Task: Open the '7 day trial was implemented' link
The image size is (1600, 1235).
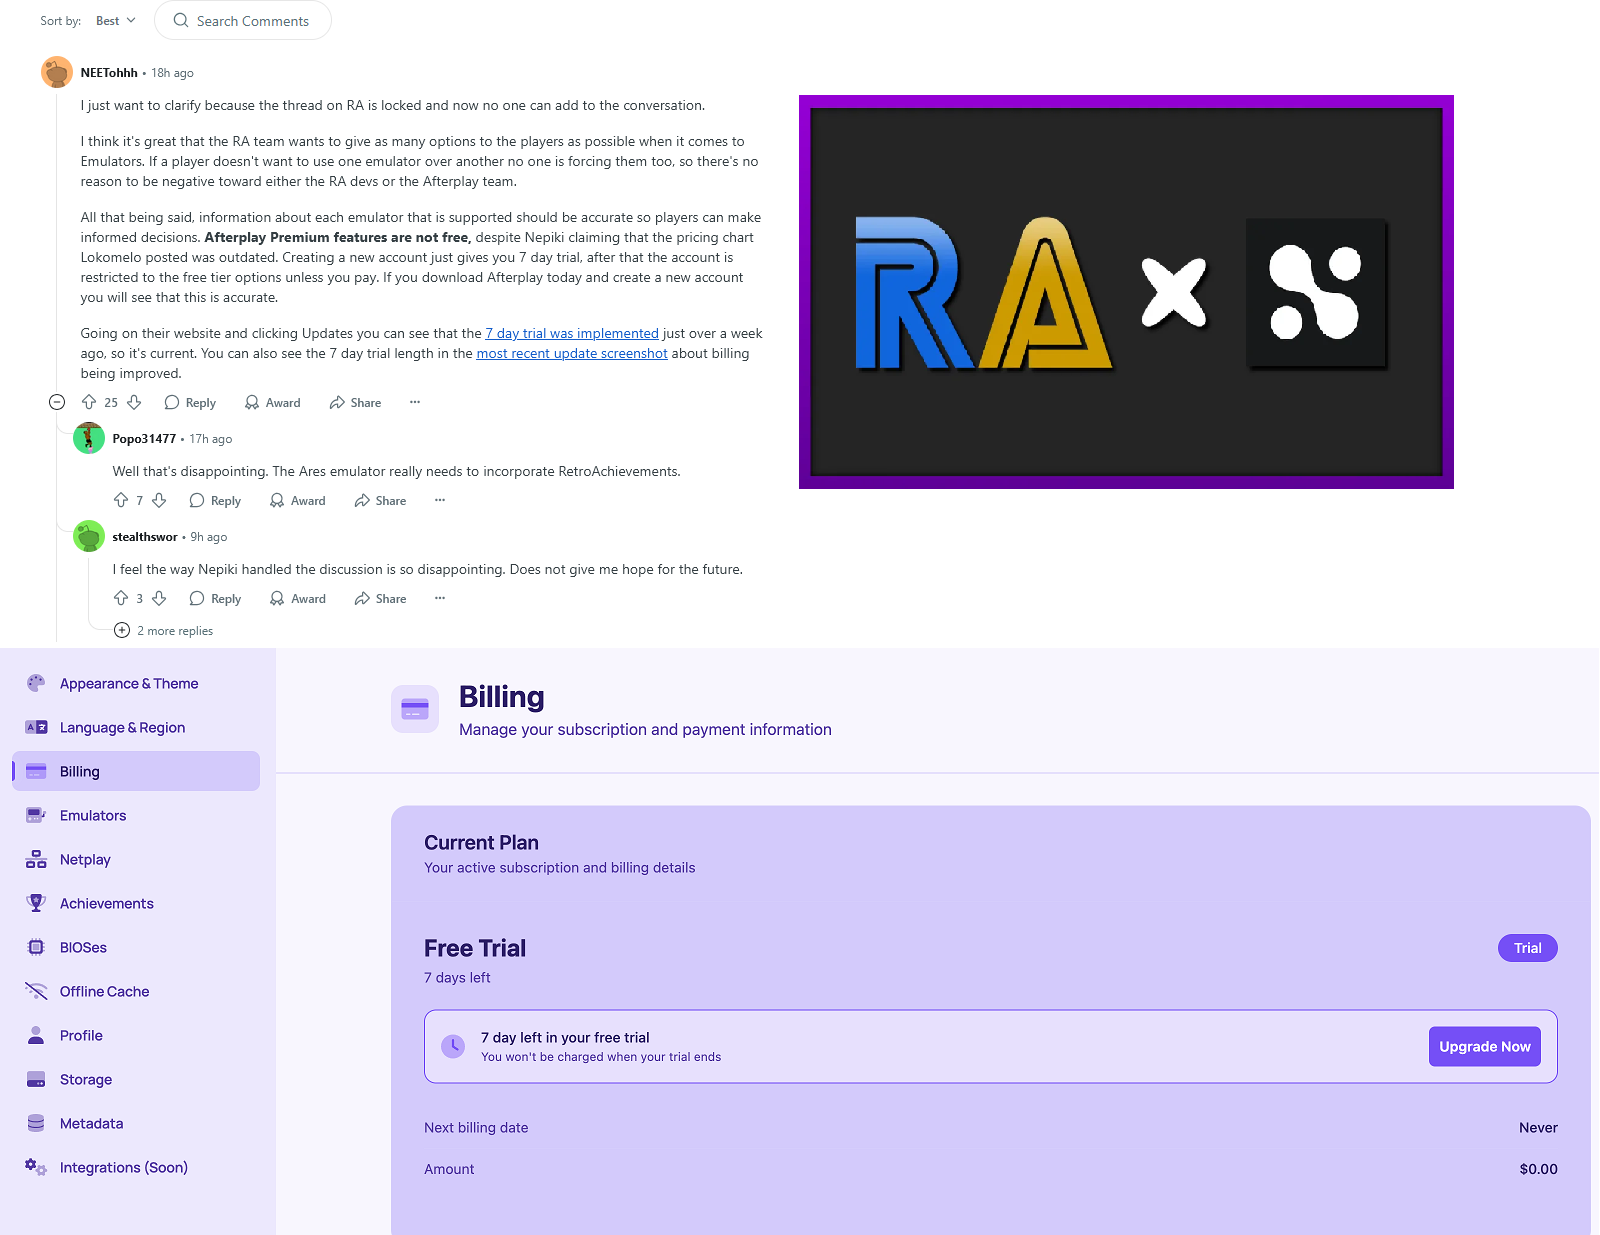Action: (x=572, y=333)
